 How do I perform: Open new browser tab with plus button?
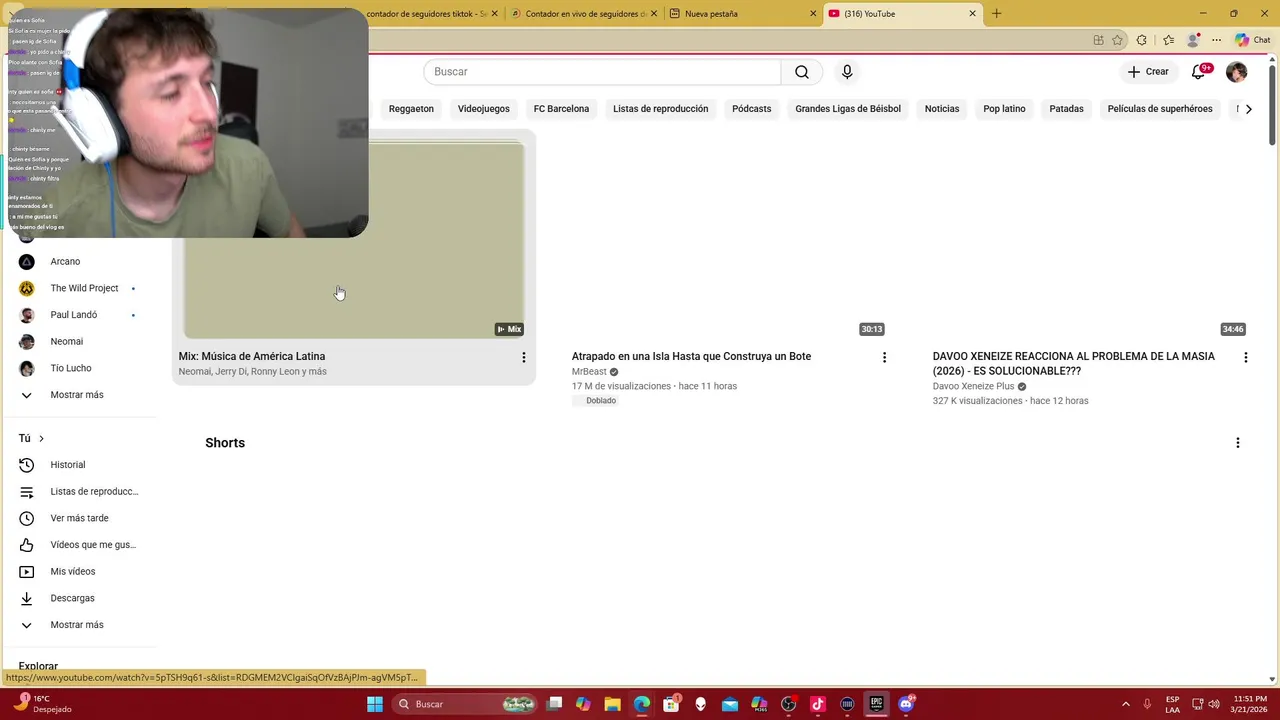point(996,14)
